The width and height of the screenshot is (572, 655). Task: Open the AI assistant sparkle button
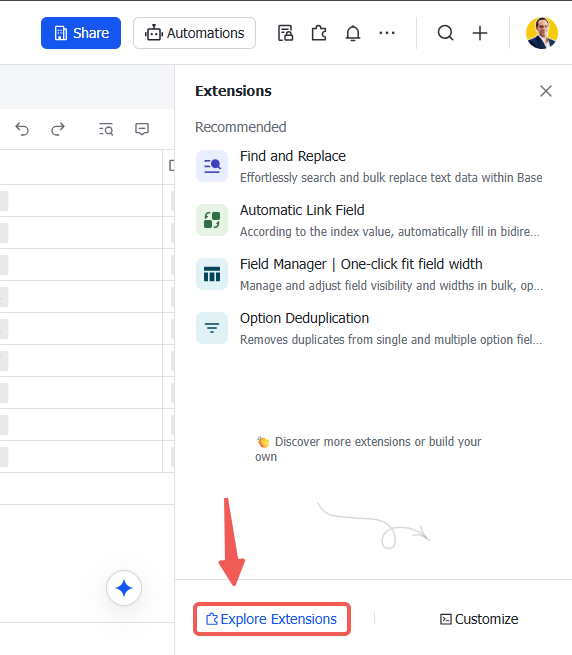pos(124,588)
